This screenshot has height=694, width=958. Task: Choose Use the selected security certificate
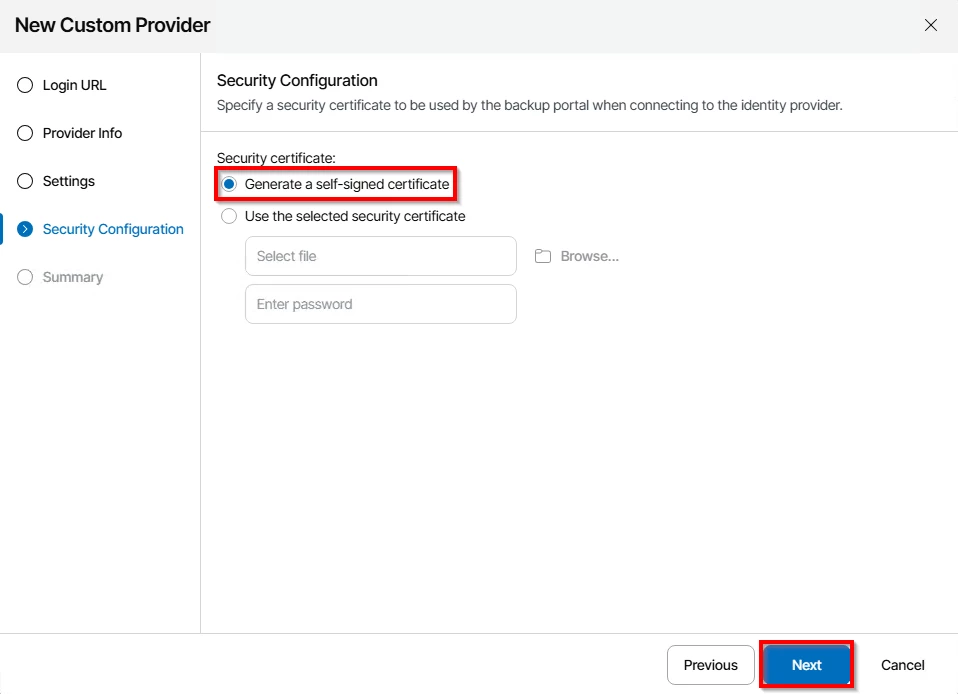(230, 216)
